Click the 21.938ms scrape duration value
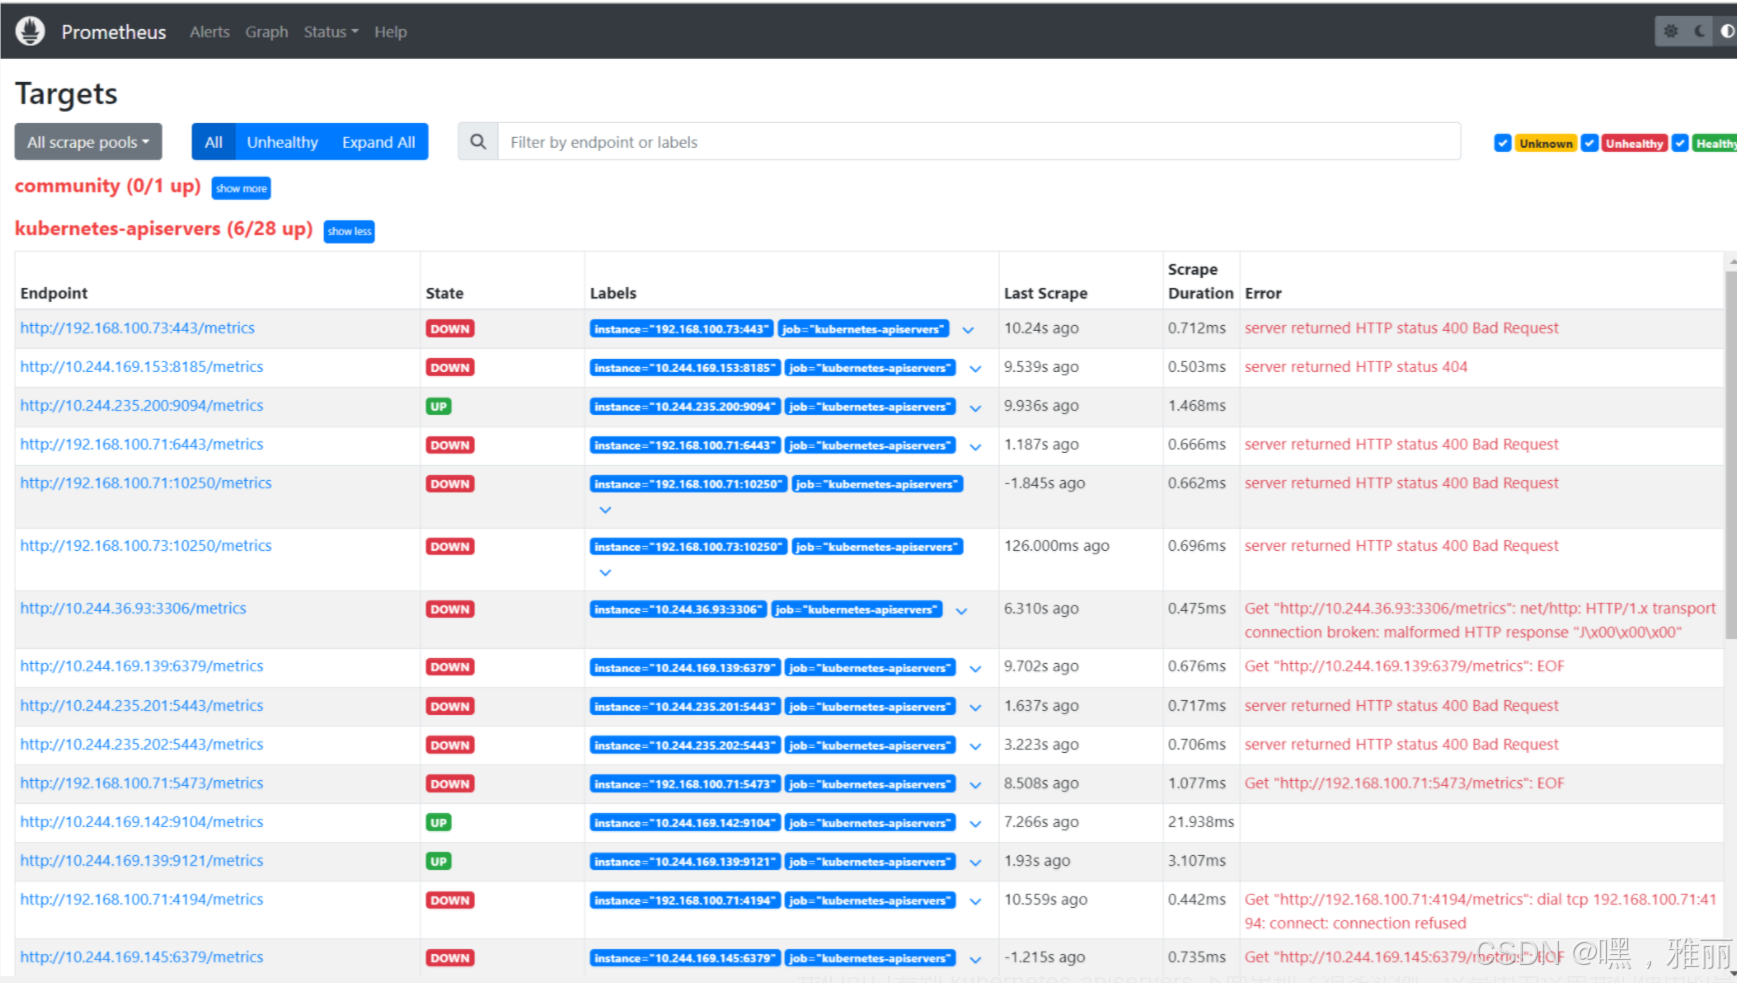 pyautogui.click(x=1201, y=822)
